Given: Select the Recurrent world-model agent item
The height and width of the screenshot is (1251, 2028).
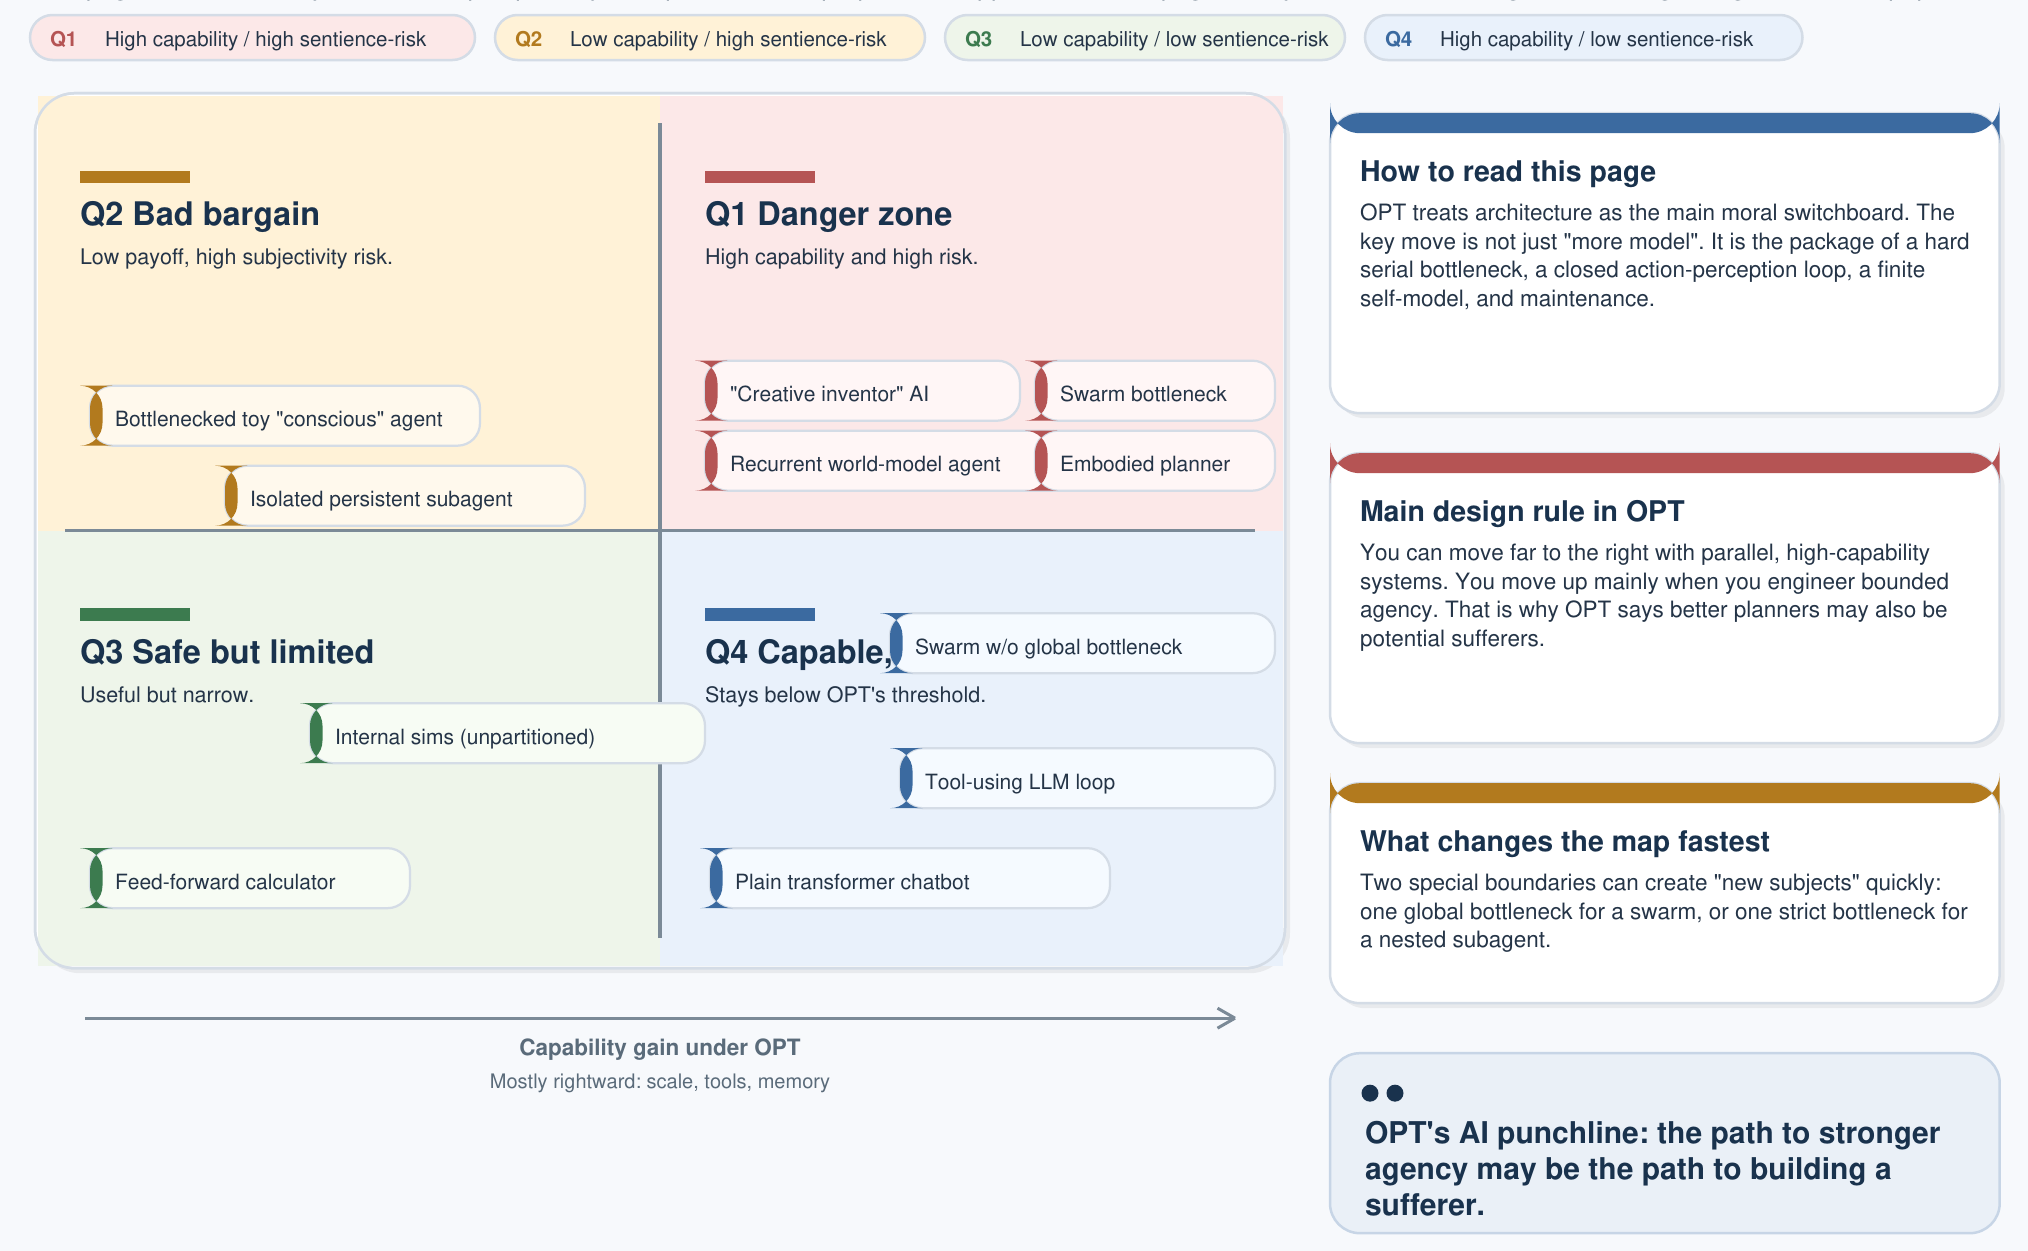Looking at the screenshot, I should coord(864,463).
